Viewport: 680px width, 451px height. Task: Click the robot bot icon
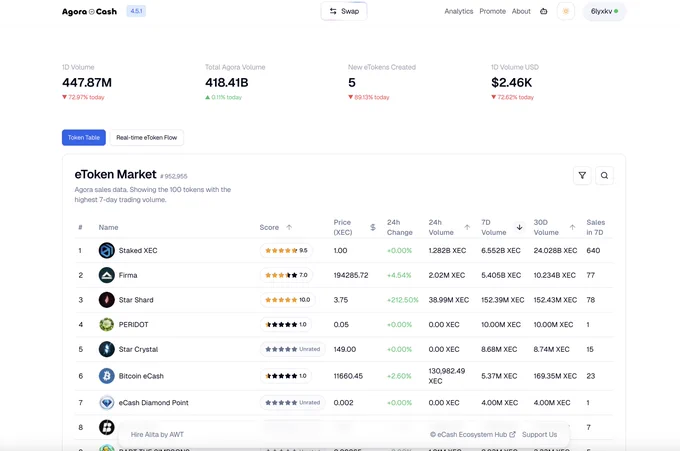[x=543, y=11]
